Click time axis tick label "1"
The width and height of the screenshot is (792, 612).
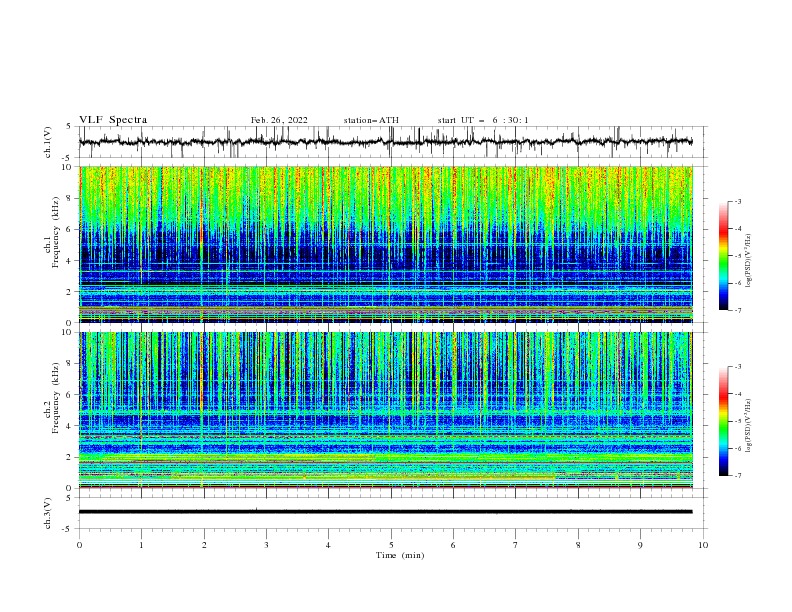141,545
